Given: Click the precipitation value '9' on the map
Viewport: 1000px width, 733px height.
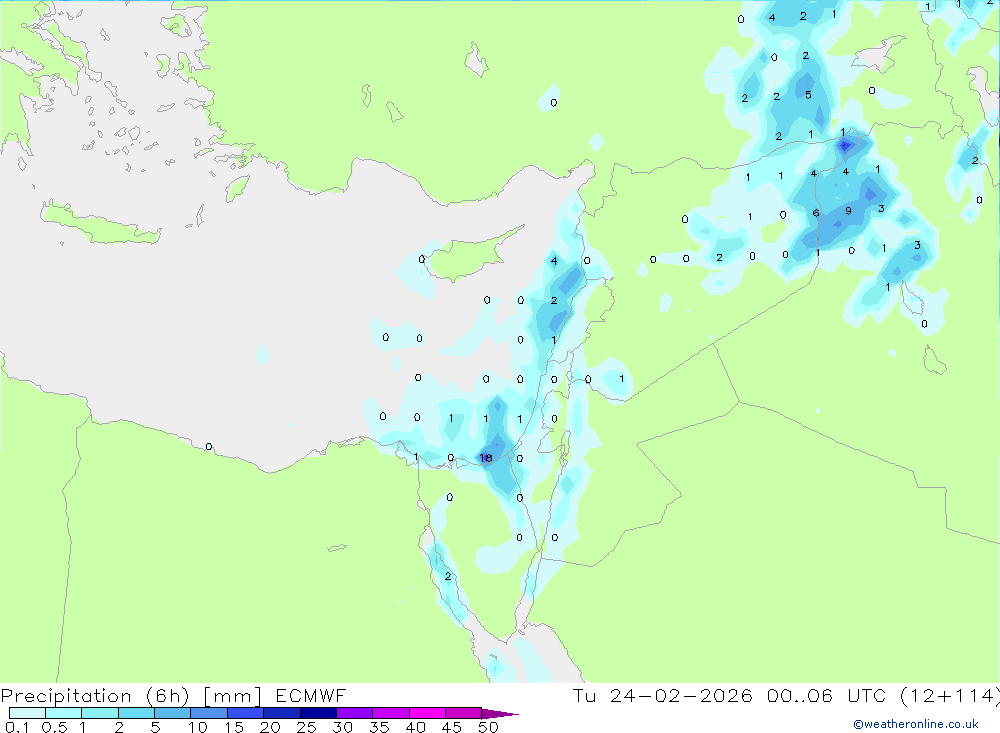Looking at the screenshot, I should [848, 211].
